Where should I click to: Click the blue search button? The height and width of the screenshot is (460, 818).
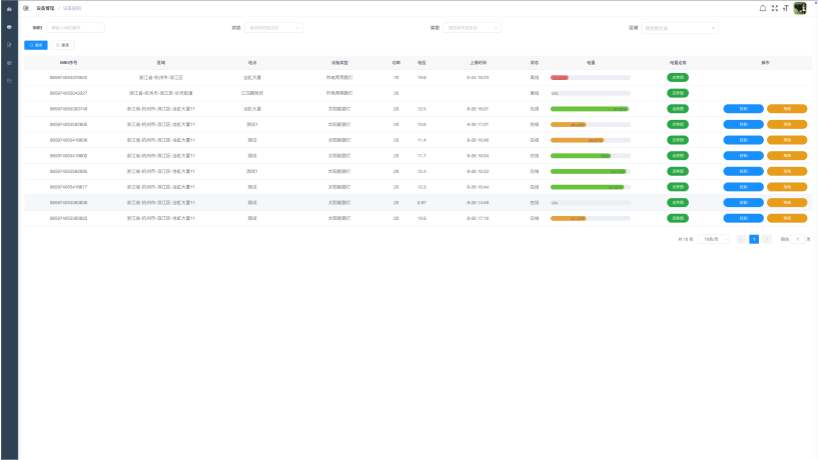click(36, 45)
